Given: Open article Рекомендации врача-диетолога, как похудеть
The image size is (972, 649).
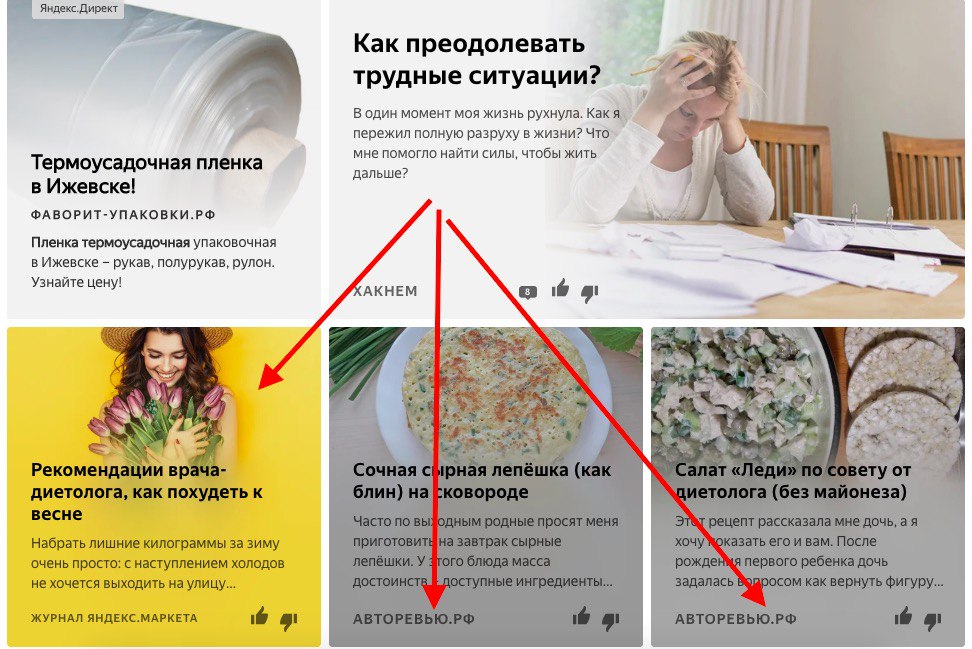Looking at the screenshot, I should click(x=147, y=492).
